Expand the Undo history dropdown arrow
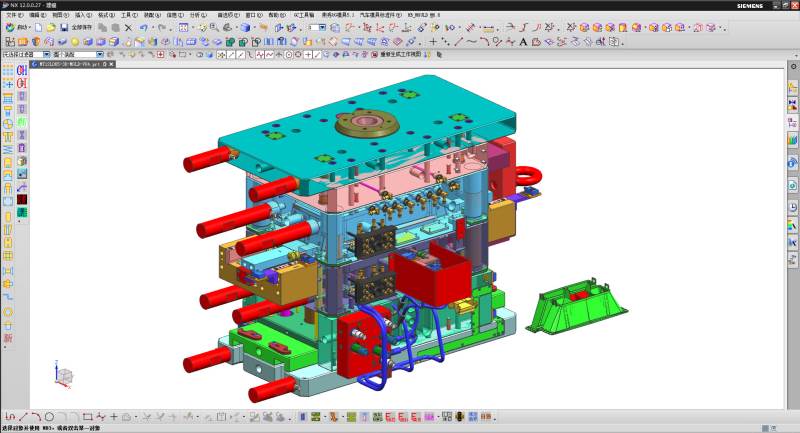800x433 pixels. click(152, 27)
